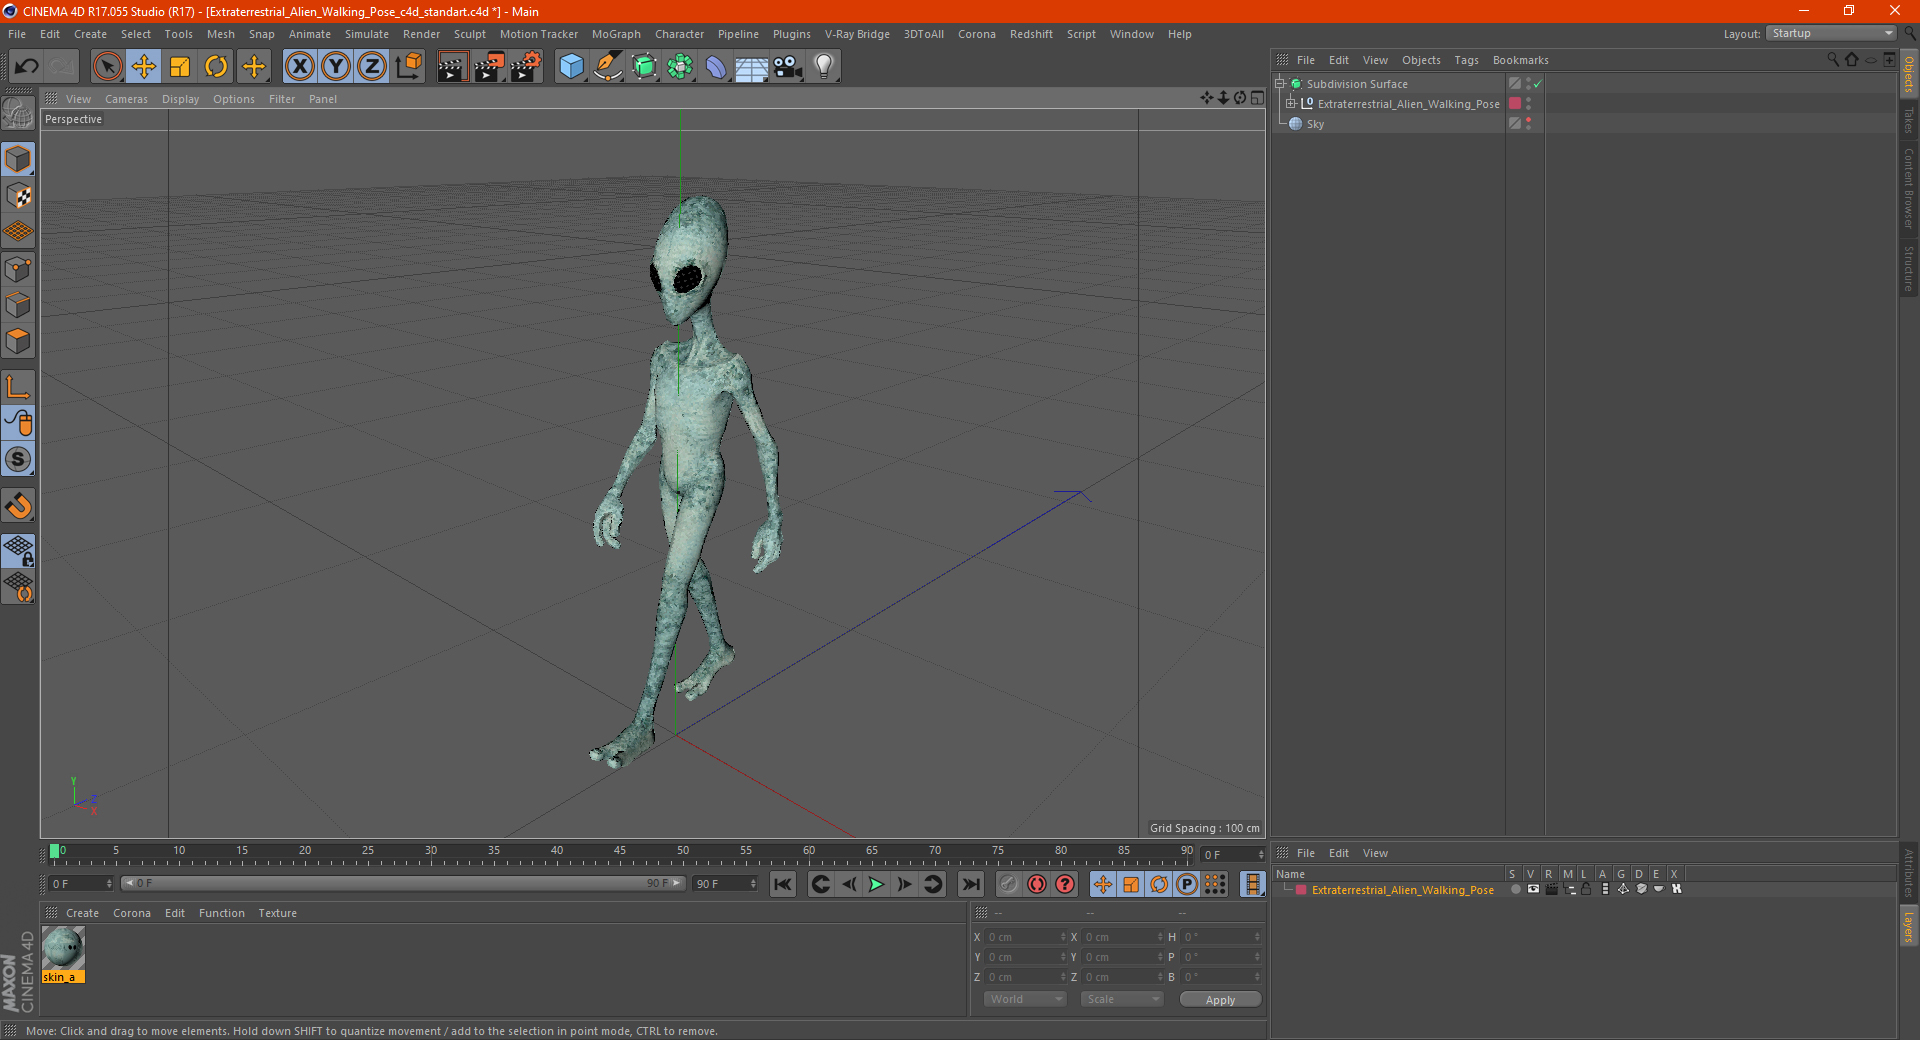
Task: Open viewport Cameras menu
Action: 126,99
